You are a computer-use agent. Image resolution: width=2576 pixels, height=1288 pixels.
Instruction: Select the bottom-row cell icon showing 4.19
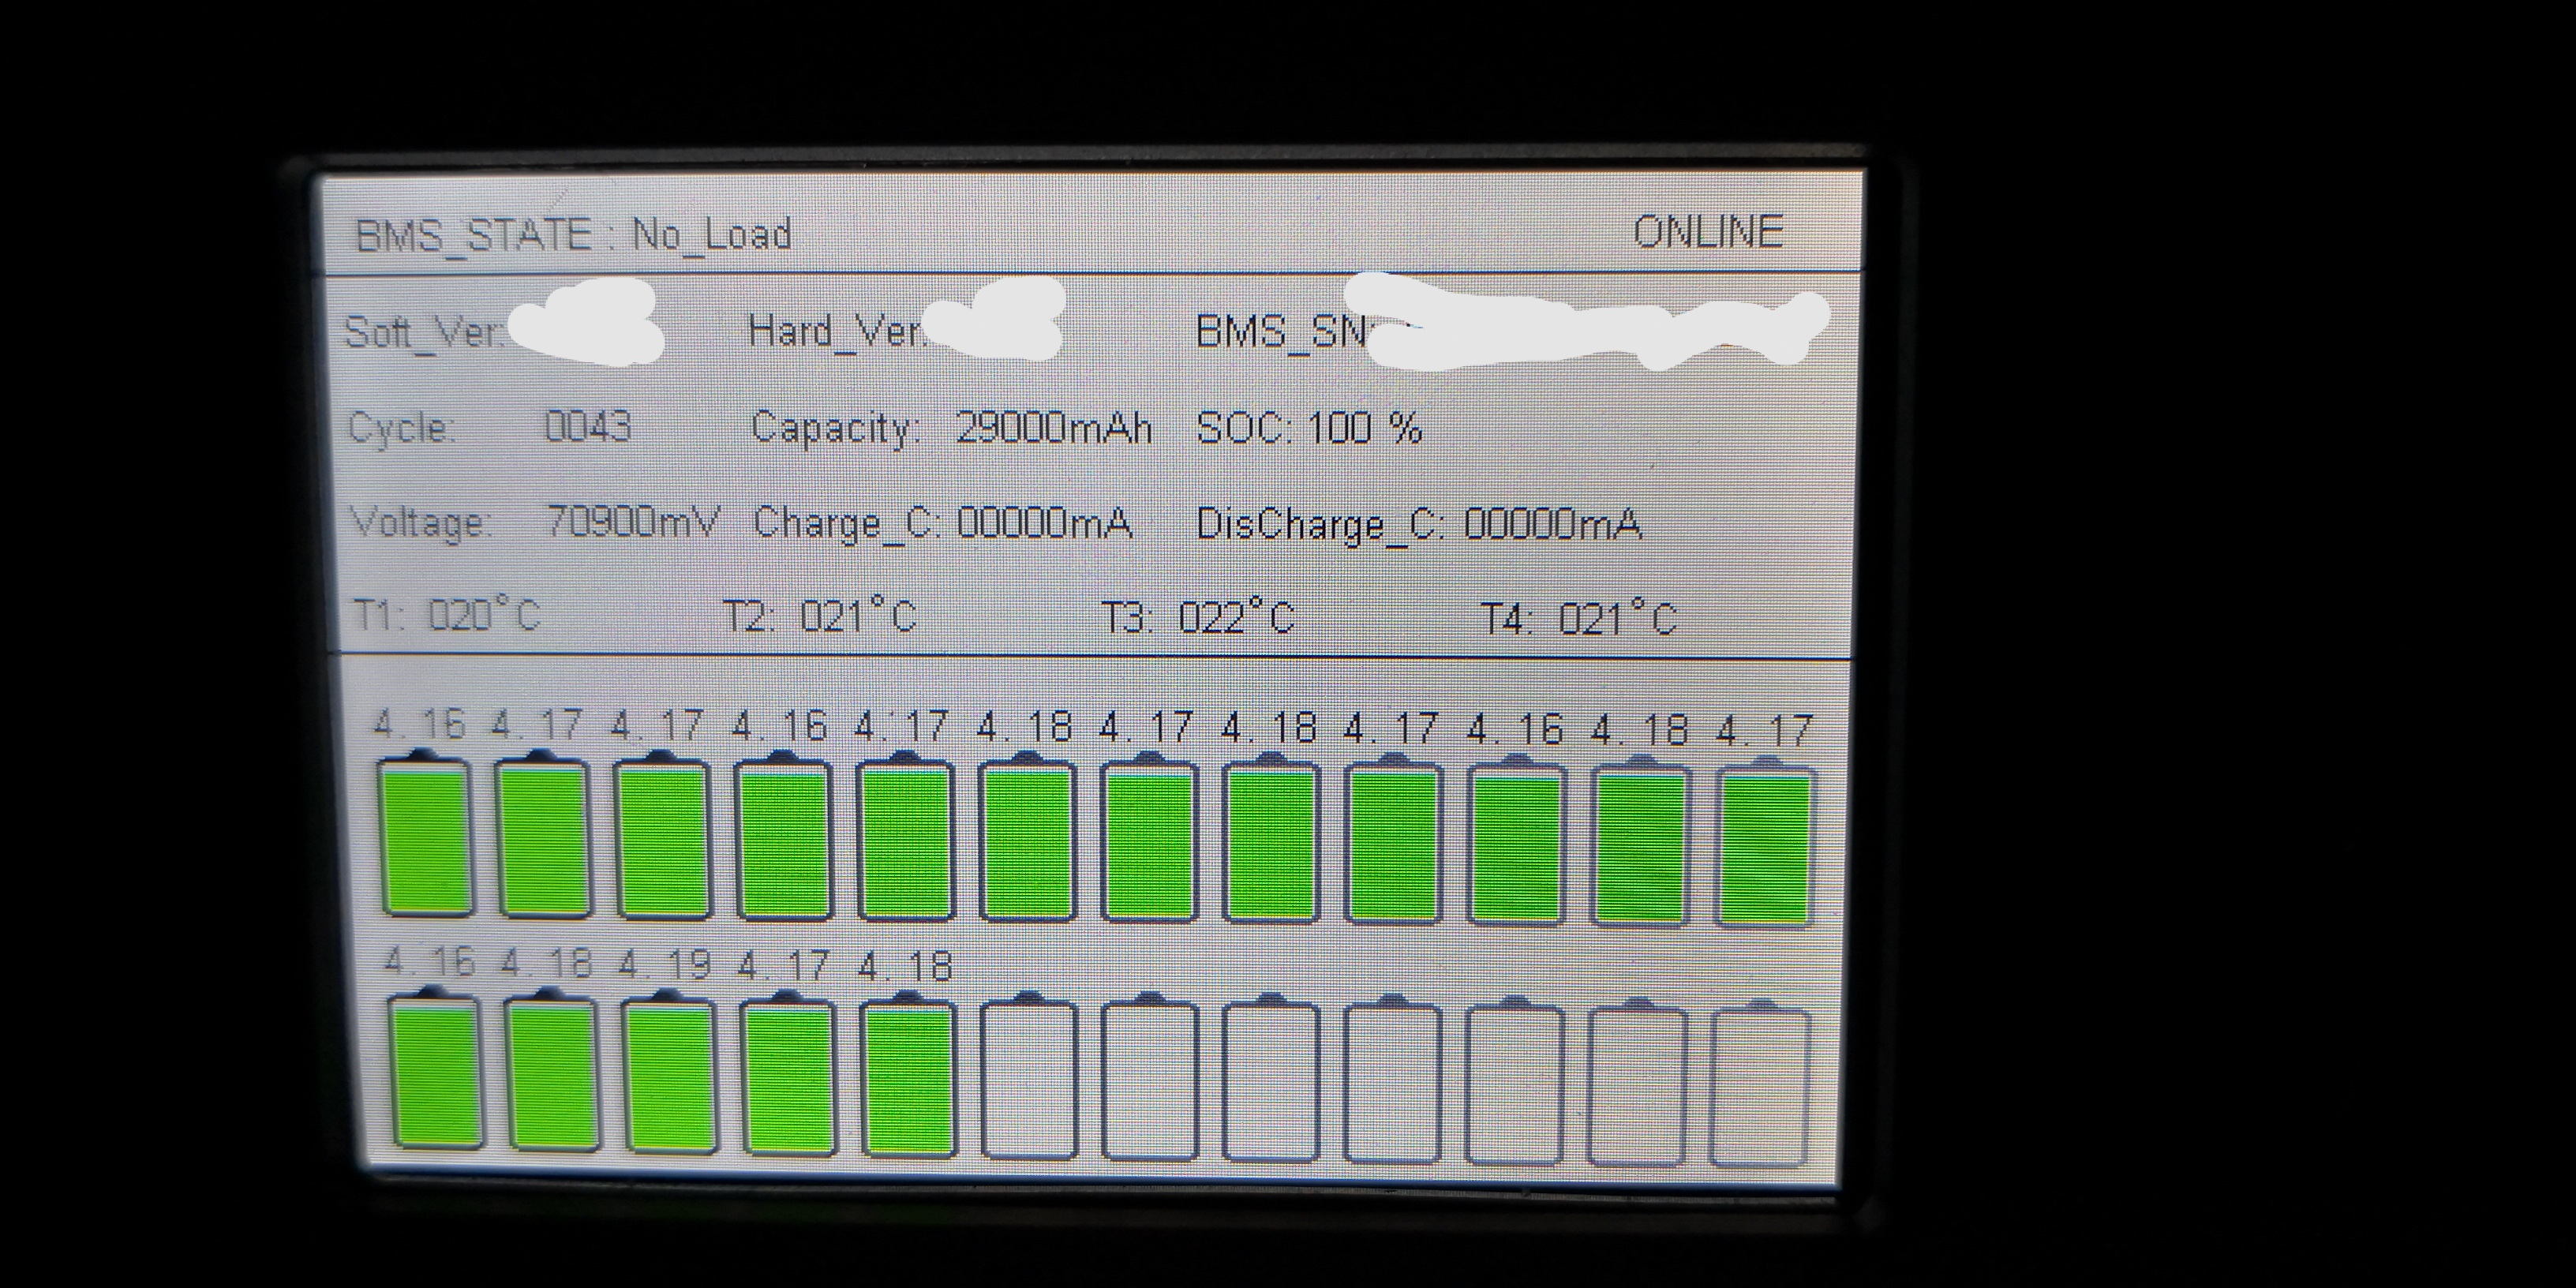pos(669,1075)
